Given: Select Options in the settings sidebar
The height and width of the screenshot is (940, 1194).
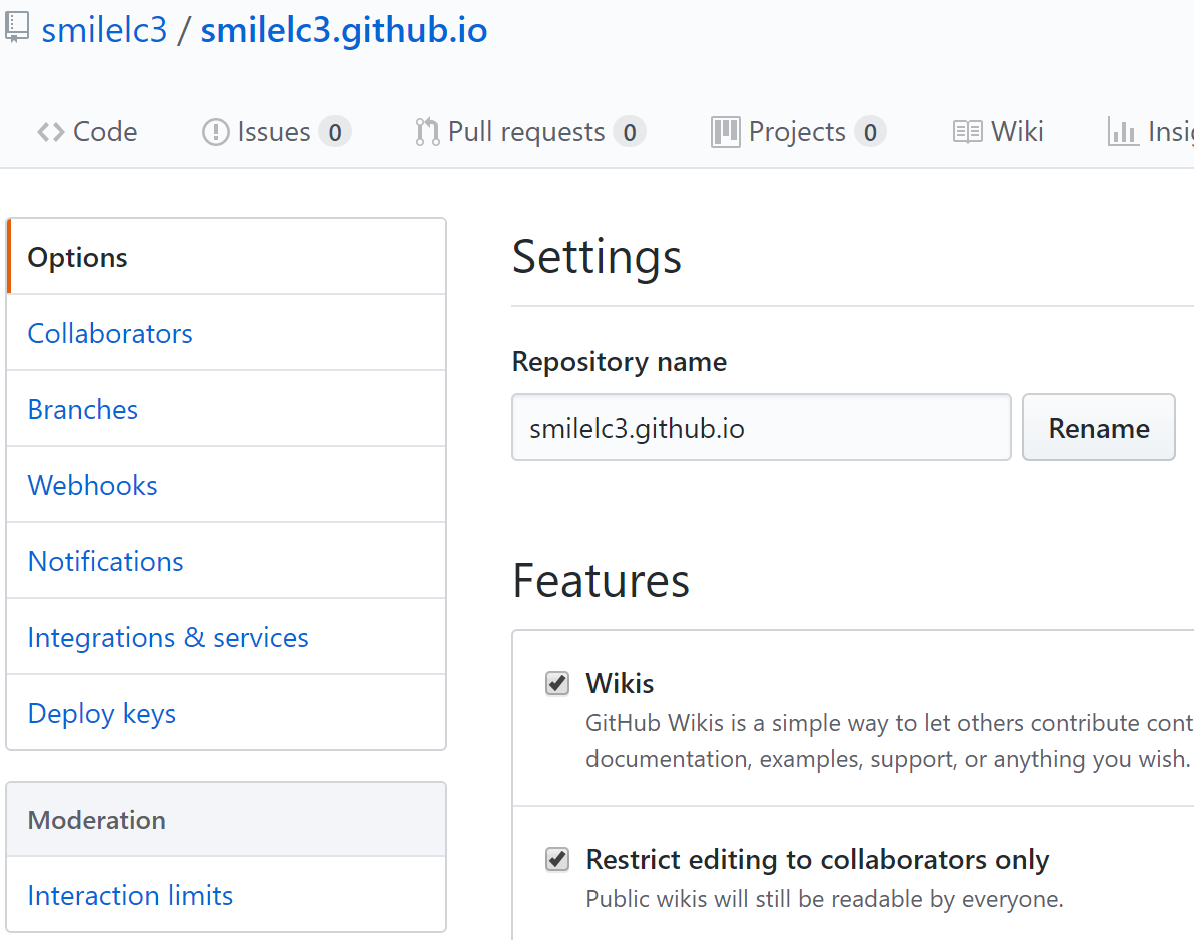Looking at the screenshot, I should [x=226, y=257].
